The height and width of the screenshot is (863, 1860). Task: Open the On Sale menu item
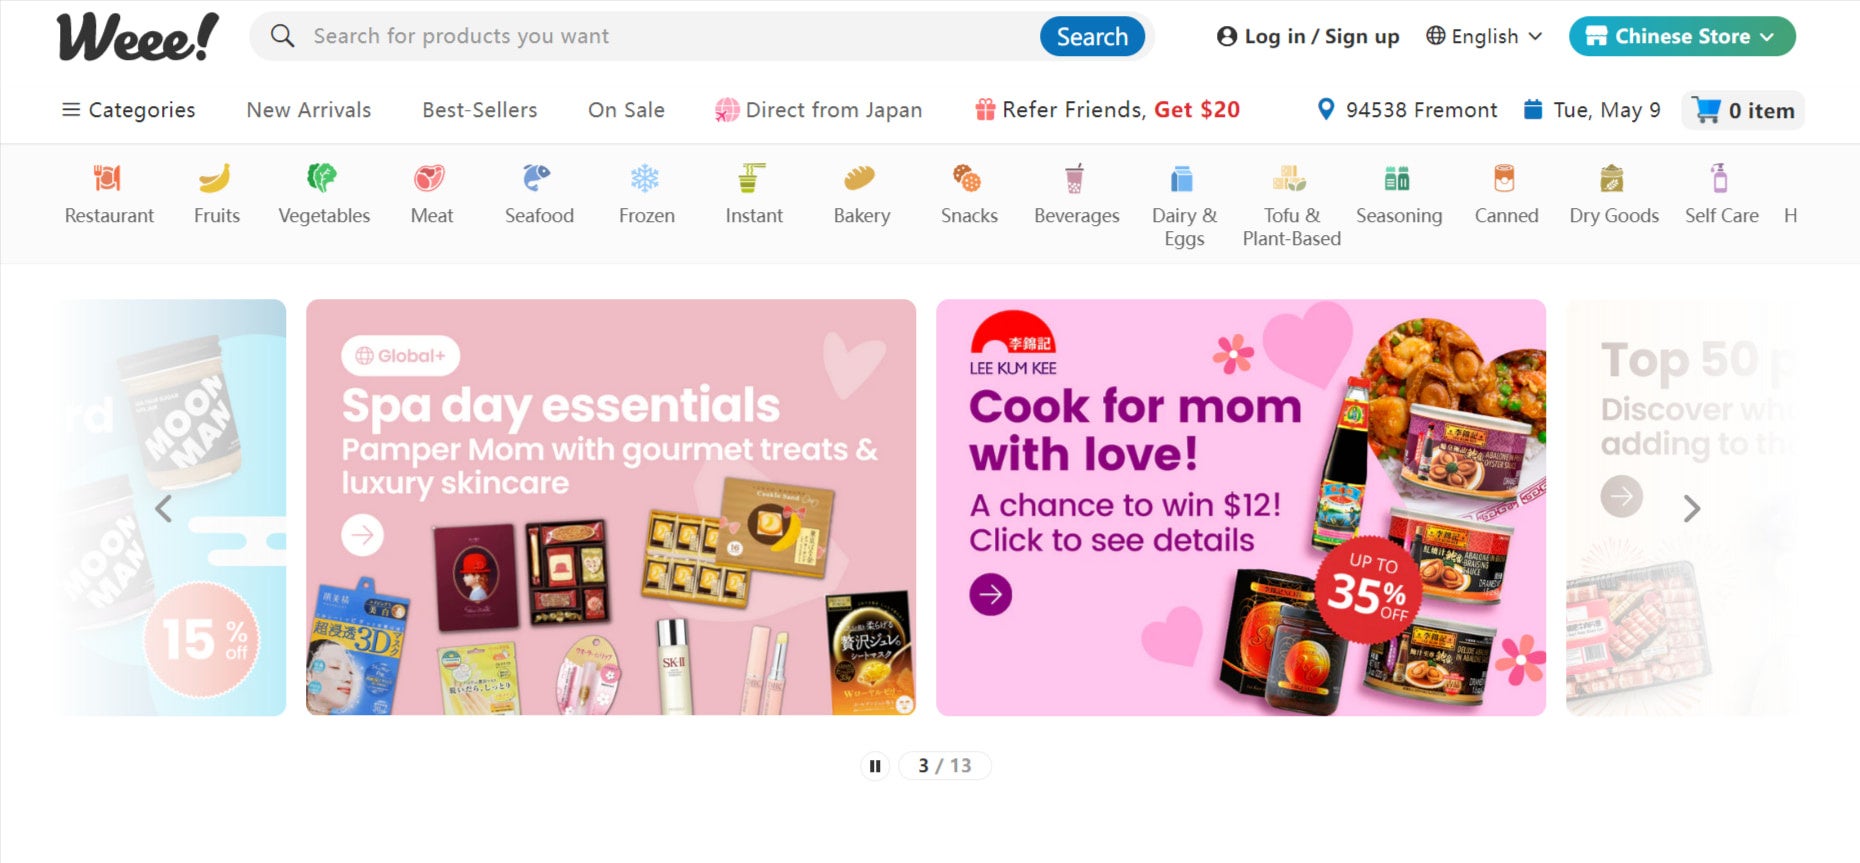click(x=626, y=110)
